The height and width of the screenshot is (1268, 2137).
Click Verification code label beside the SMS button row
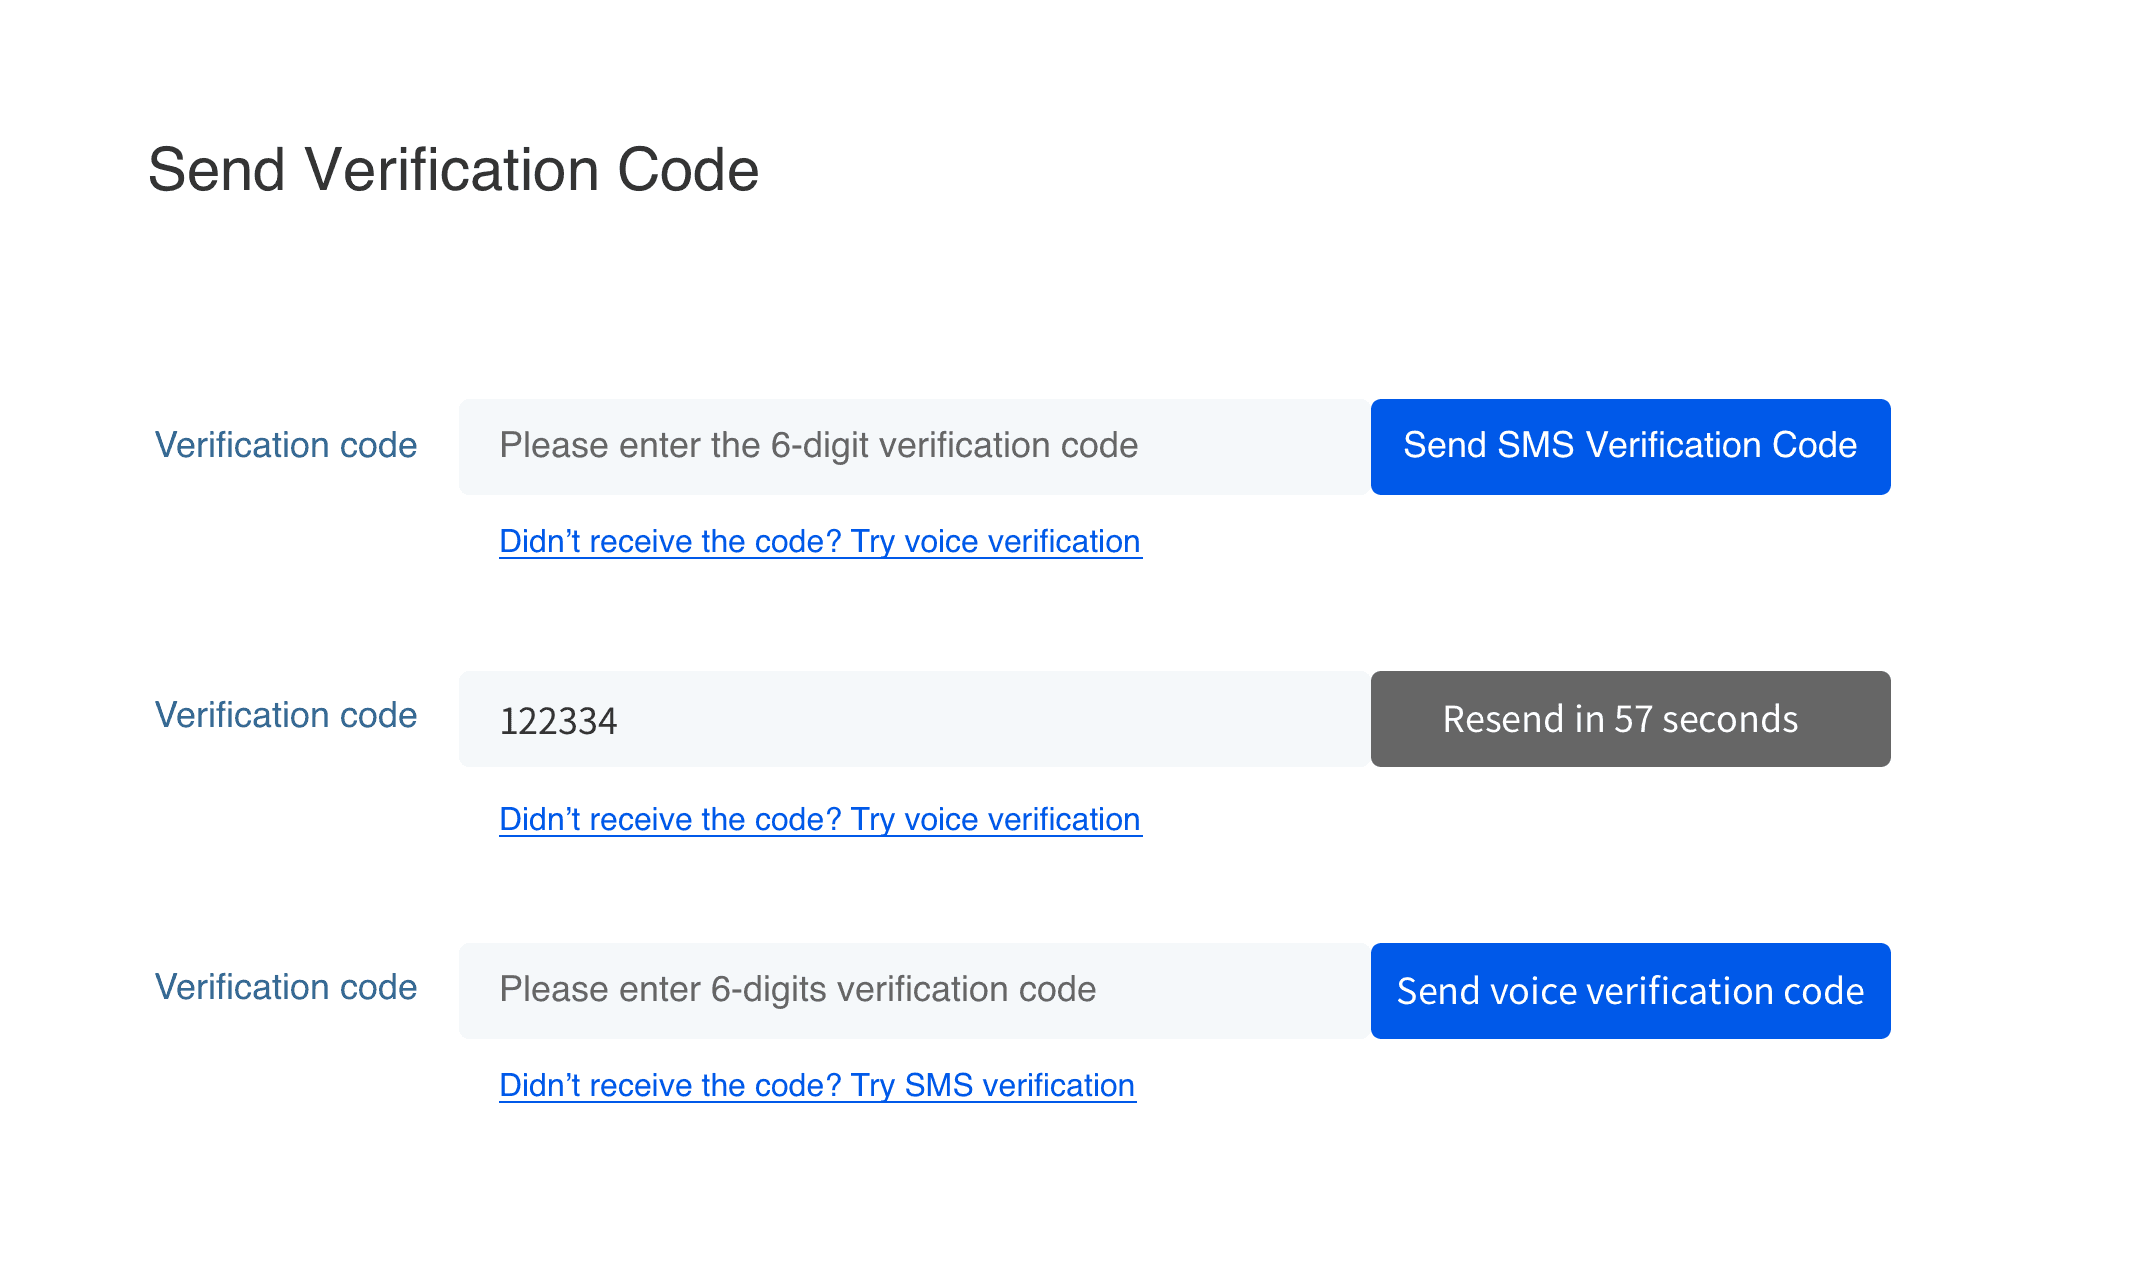click(285, 445)
